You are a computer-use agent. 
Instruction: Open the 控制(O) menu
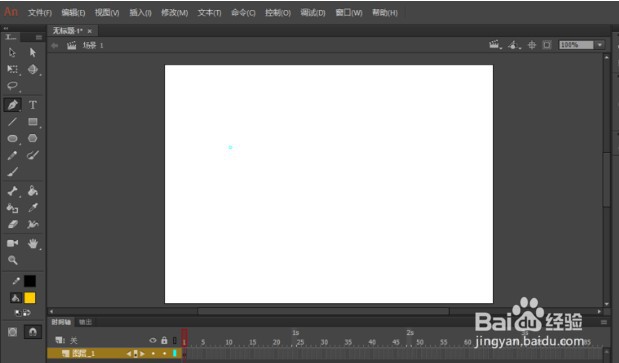pyautogui.click(x=278, y=13)
